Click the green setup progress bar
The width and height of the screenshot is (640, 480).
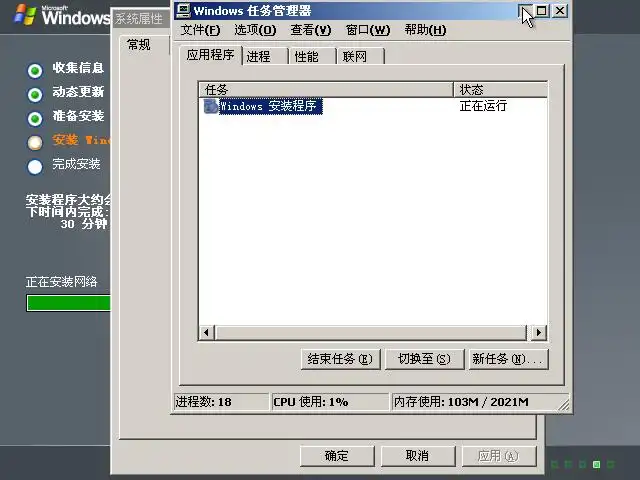click(69, 303)
